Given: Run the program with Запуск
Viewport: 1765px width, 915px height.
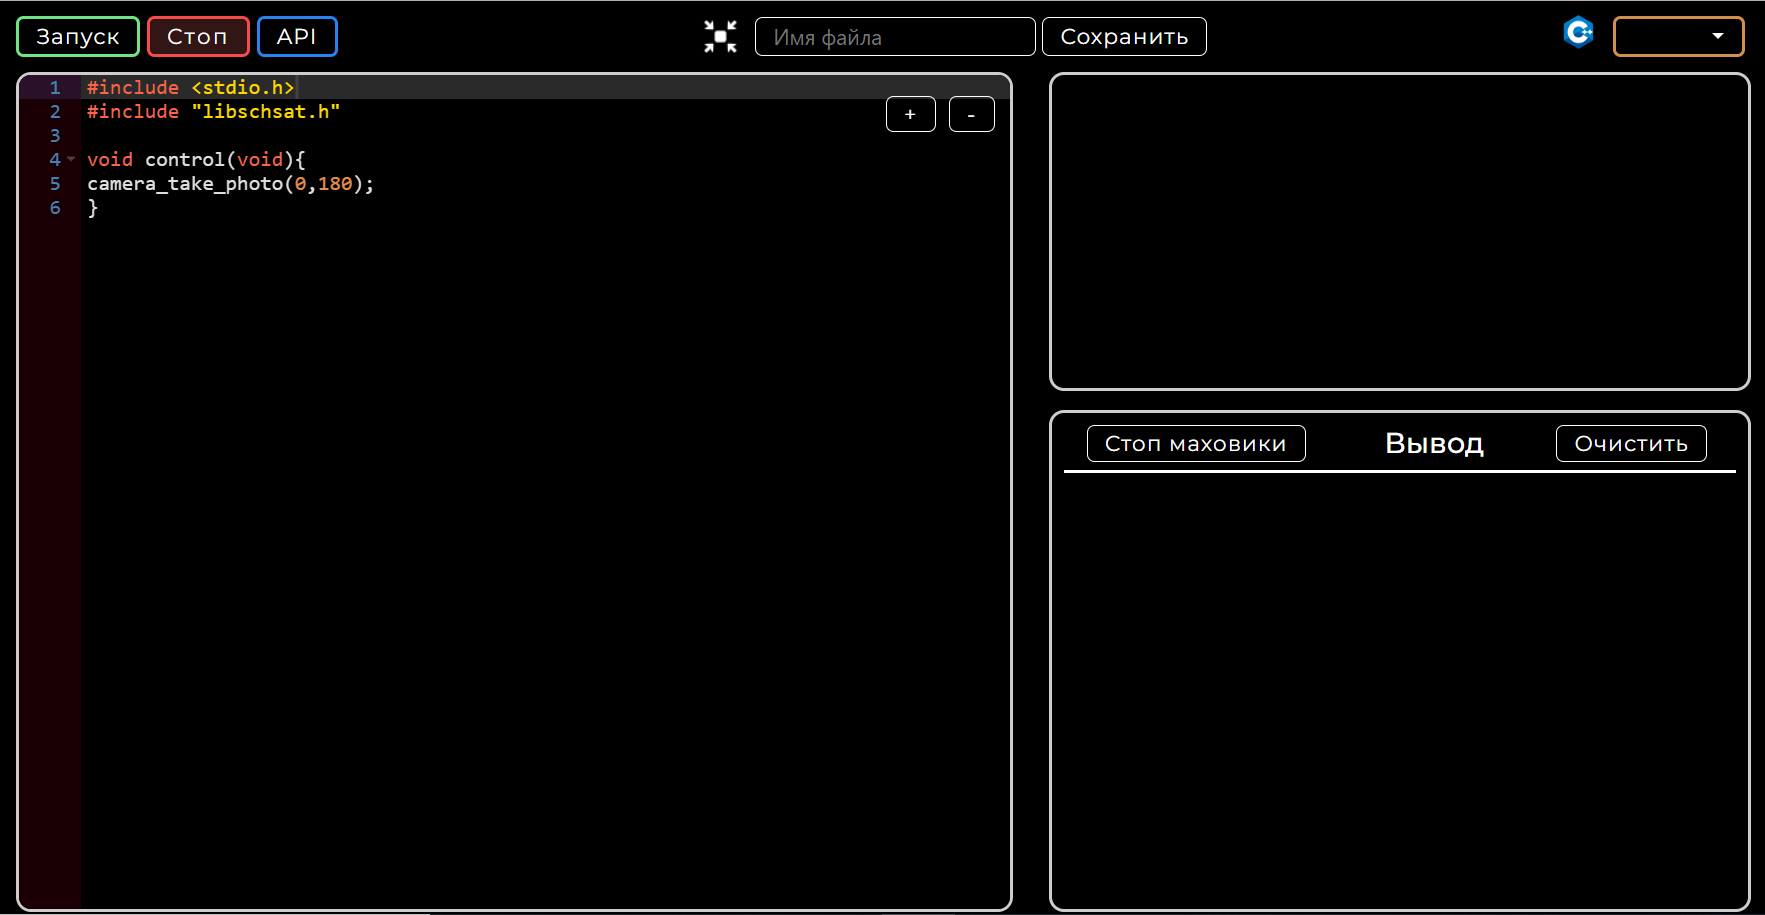Looking at the screenshot, I should coord(77,36).
